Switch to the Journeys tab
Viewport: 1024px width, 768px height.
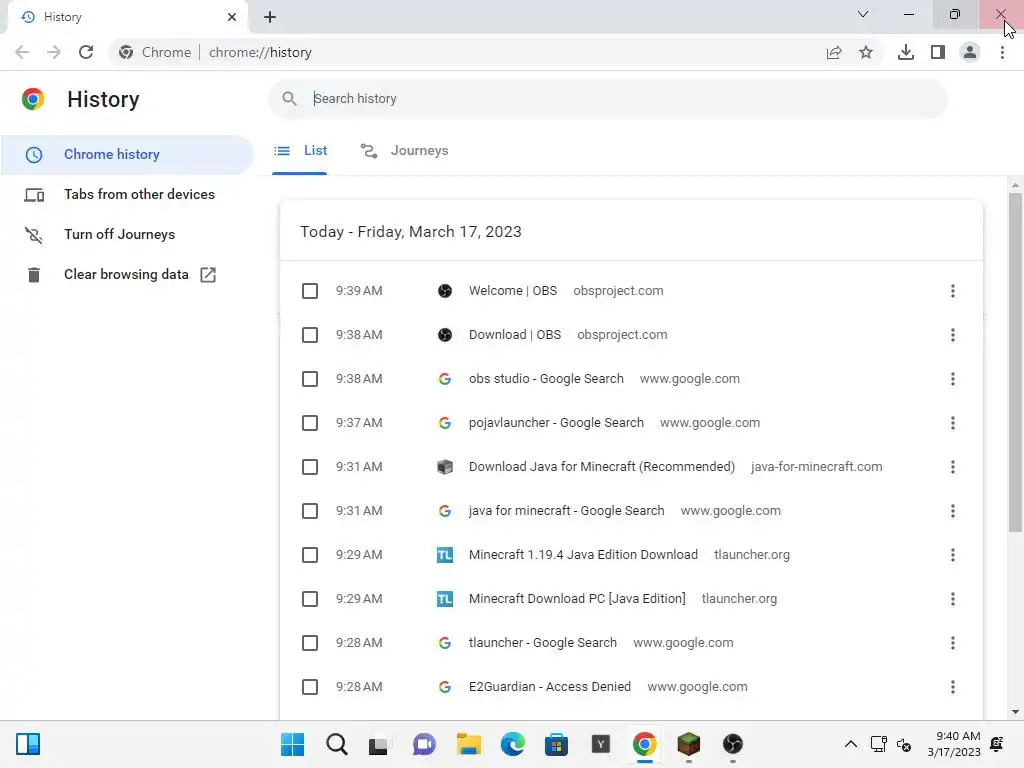pos(404,151)
